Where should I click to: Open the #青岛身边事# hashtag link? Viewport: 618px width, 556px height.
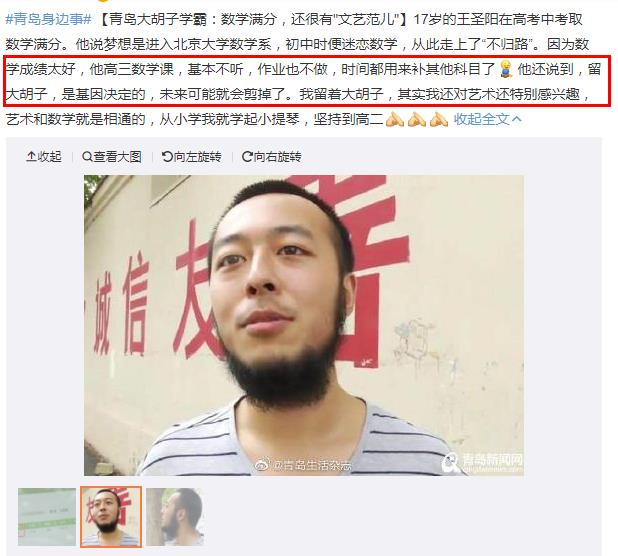pyautogui.click(x=48, y=19)
